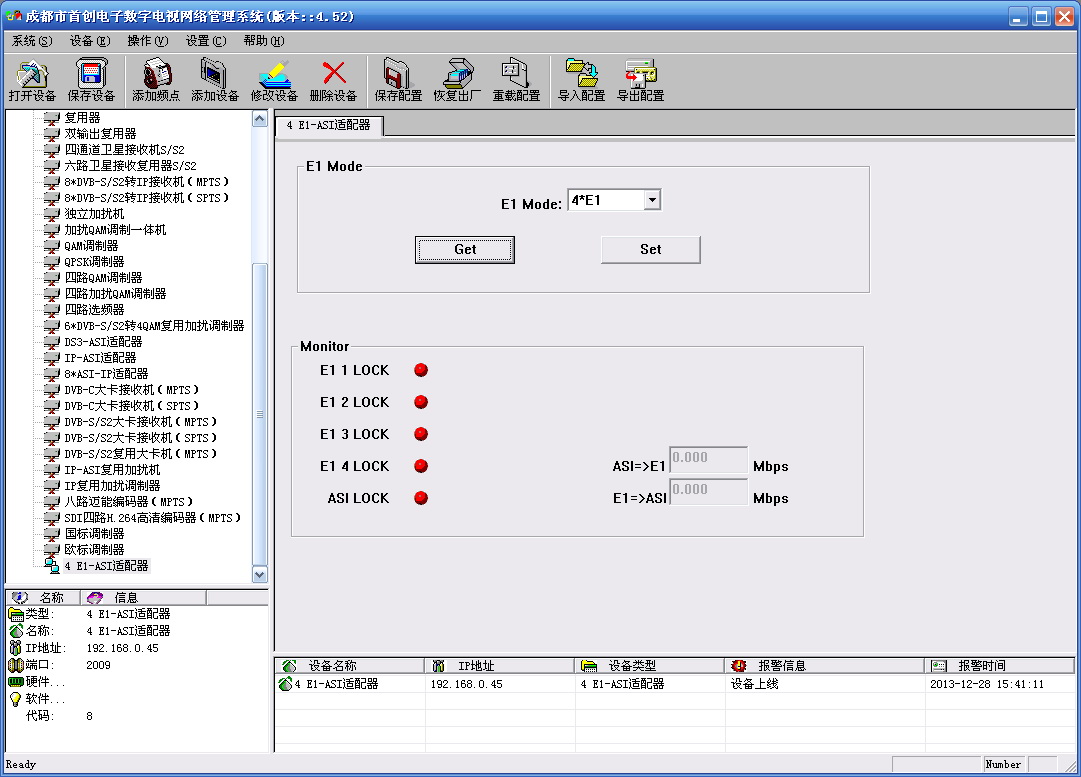Open the 系统(S) menu
Screen dimensions: 1081x777
pyautogui.click(x=32, y=41)
